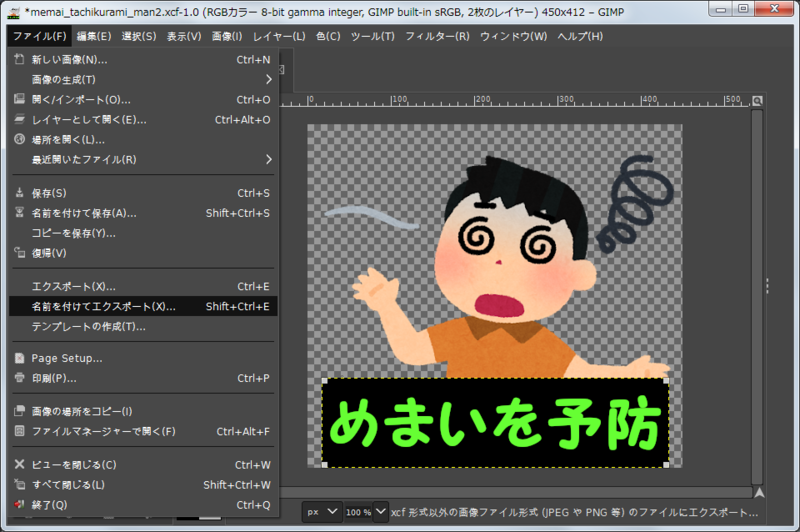Open the ウィンドウ(W) menu
Image resolution: width=800 pixels, height=532 pixels.
click(x=513, y=36)
